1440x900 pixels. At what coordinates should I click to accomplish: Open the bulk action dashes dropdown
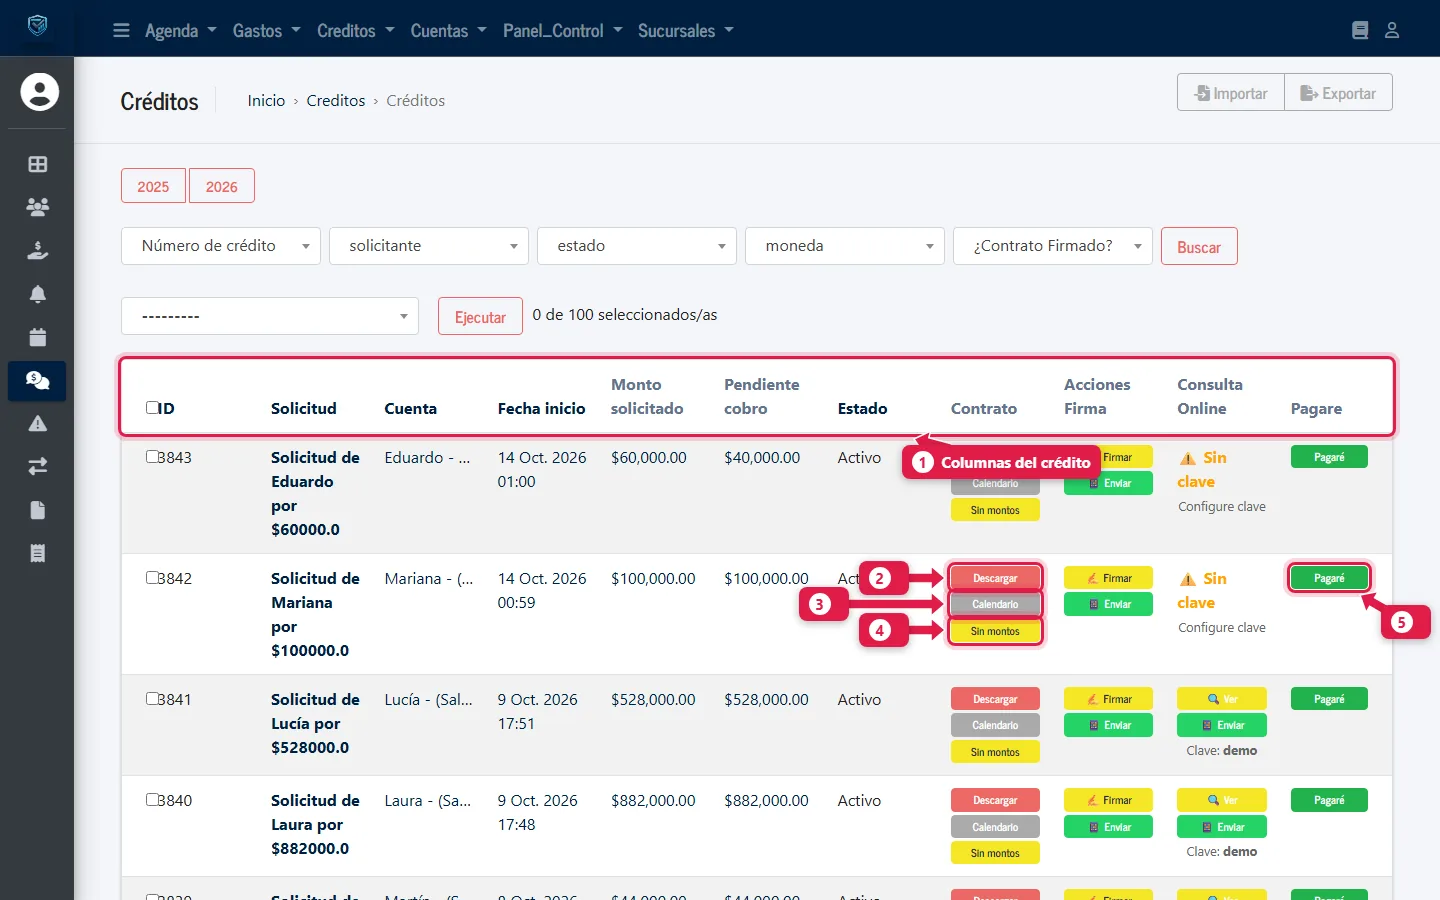pyautogui.click(x=270, y=316)
